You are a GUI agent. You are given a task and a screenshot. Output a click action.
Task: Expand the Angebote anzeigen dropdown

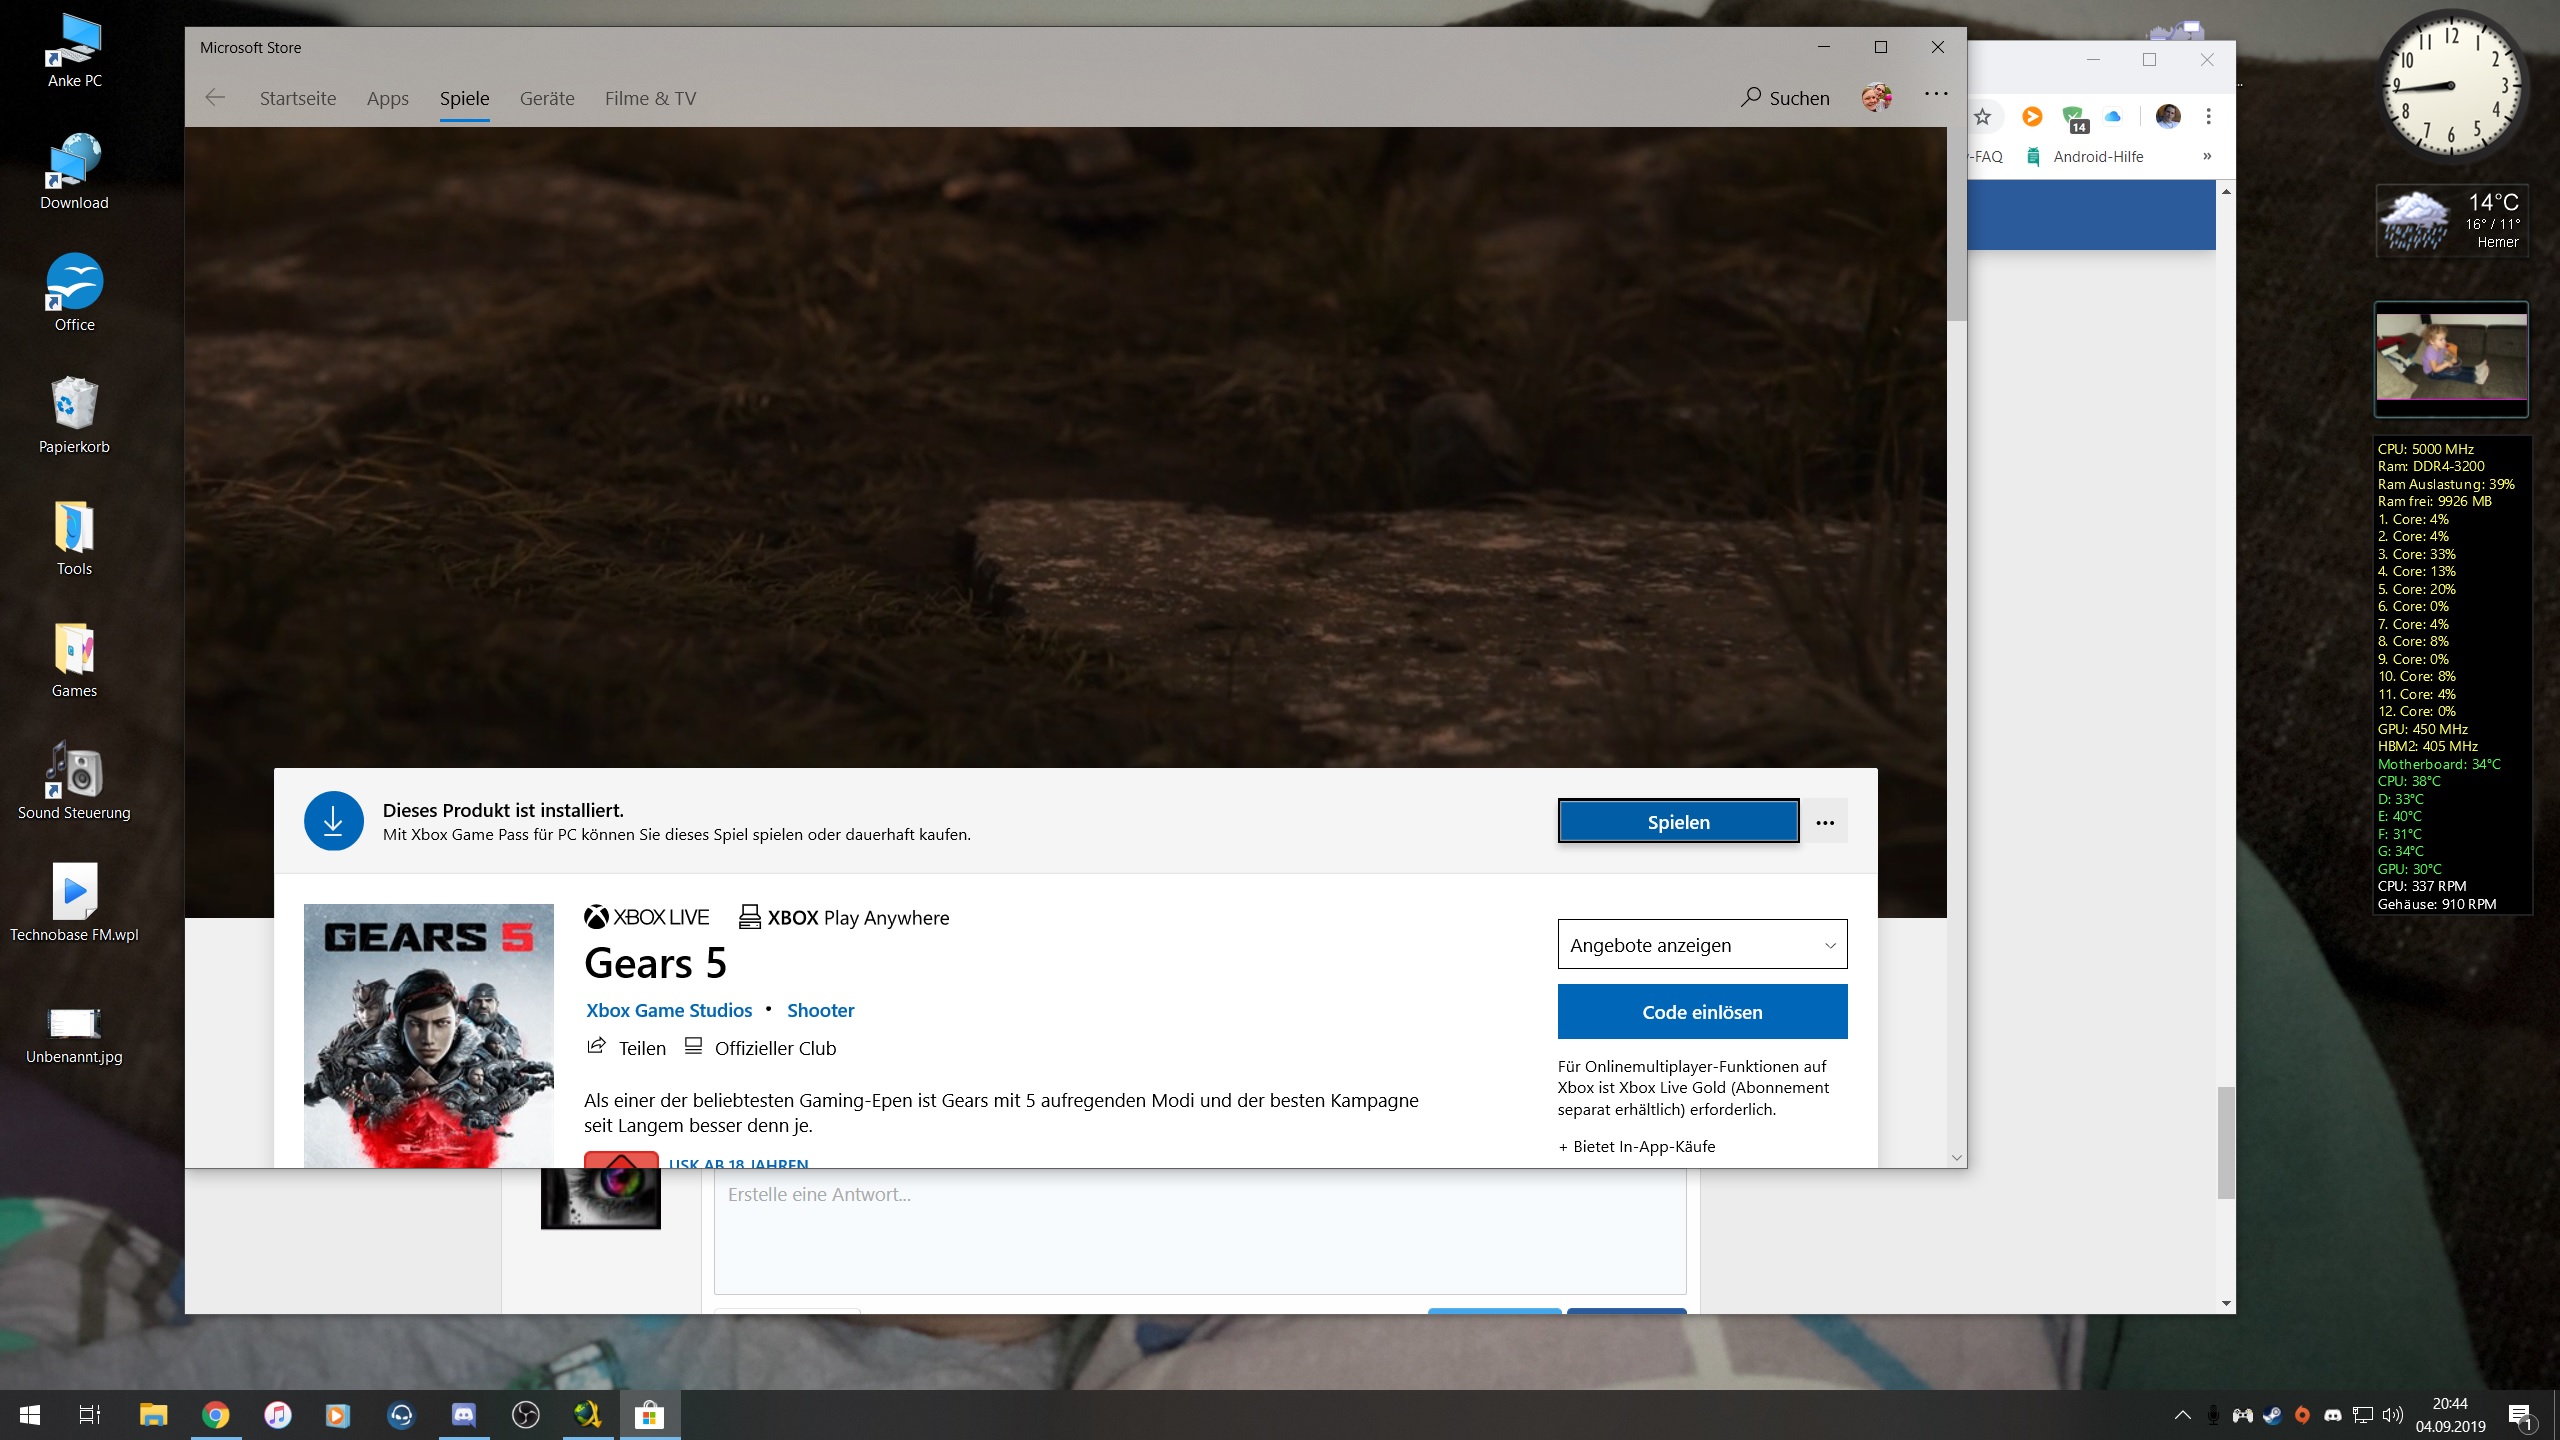[1702, 945]
